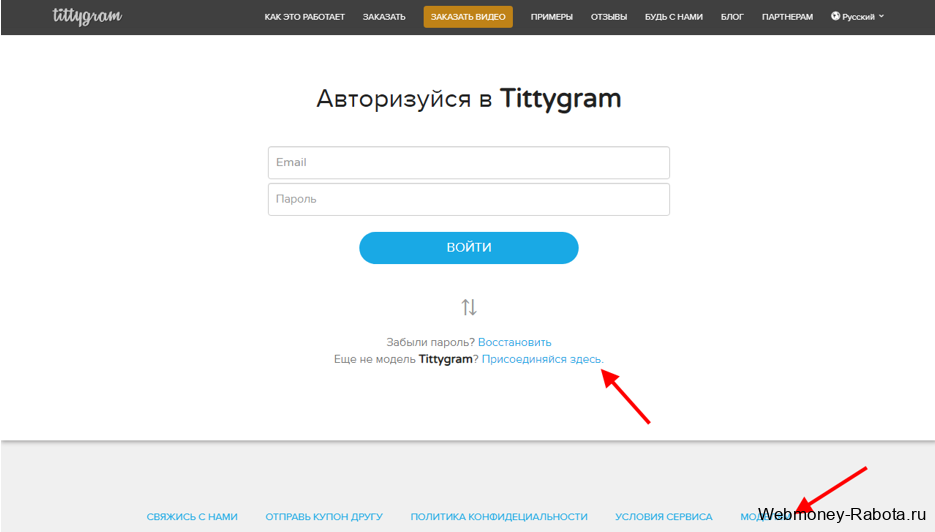
Task: Click the up-down swap arrows icon
Action: tap(469, 307)
